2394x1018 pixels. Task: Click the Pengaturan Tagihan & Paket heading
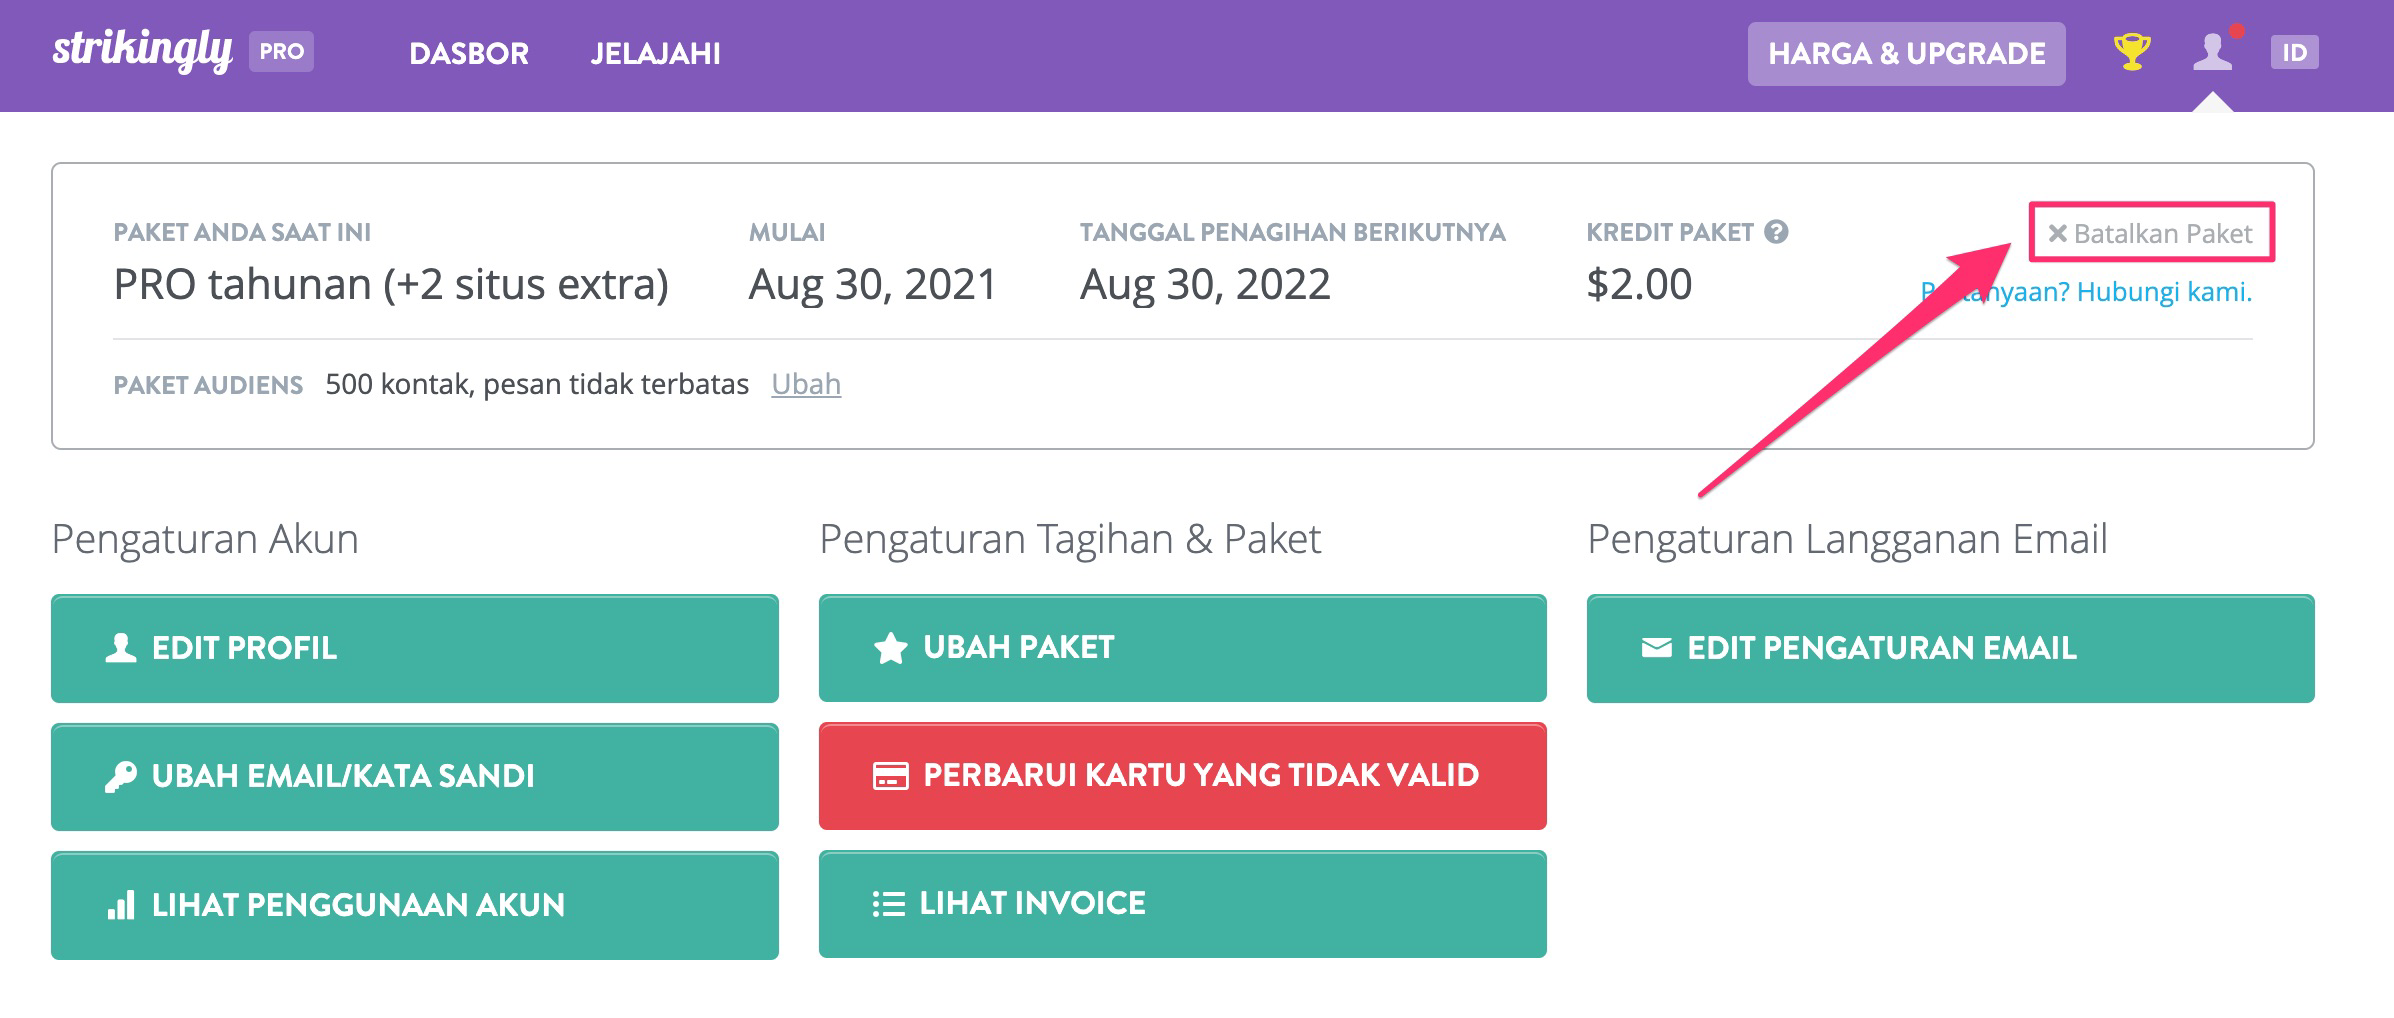[x=1070, y=540]
